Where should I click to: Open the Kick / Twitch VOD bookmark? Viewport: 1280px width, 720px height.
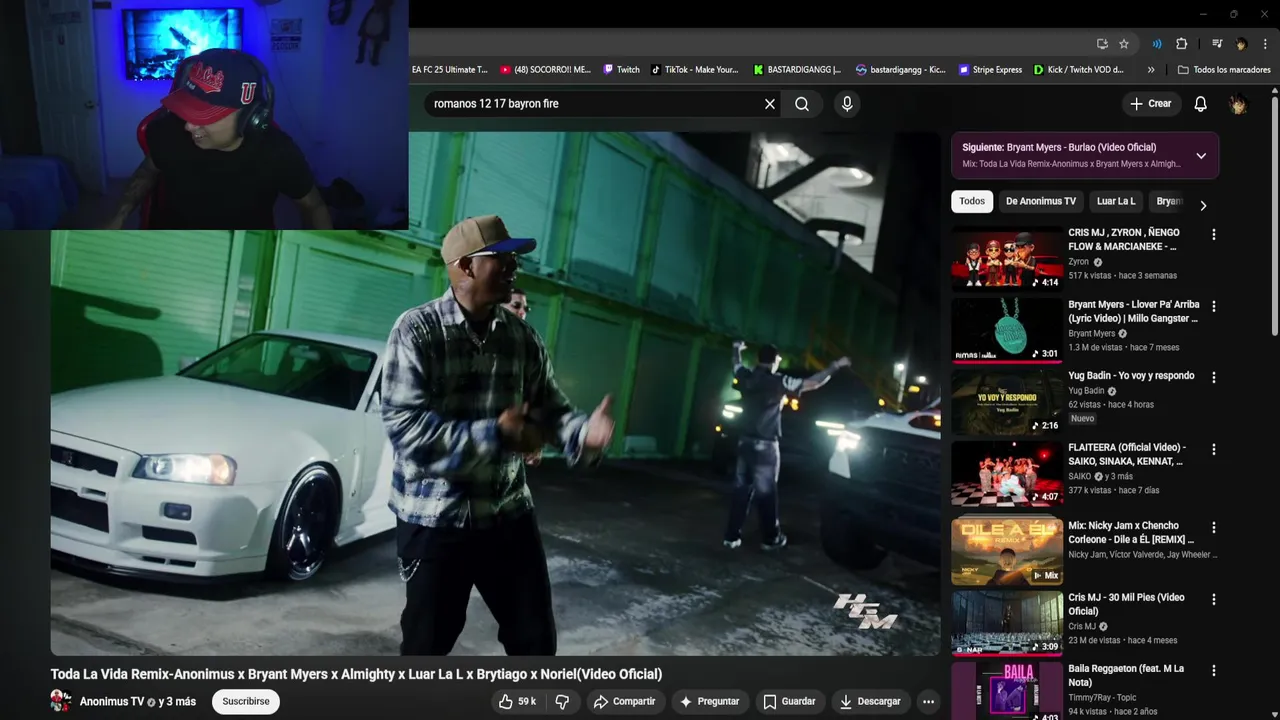[x=1079, y=70]
